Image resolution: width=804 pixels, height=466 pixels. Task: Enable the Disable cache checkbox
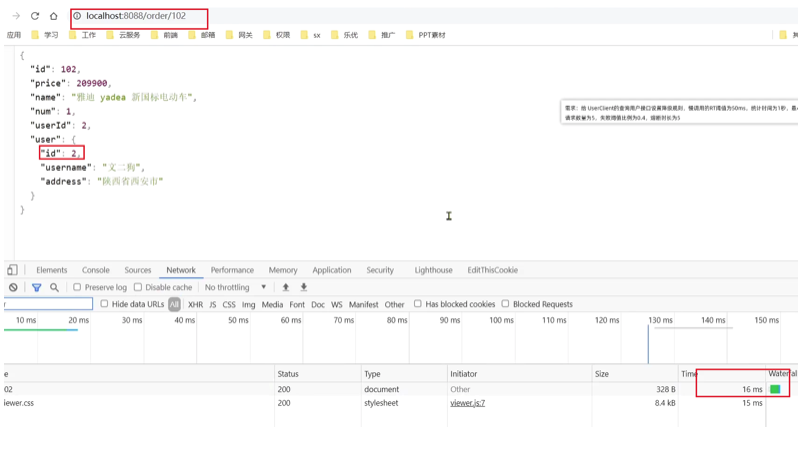click(x=138, y=287)
